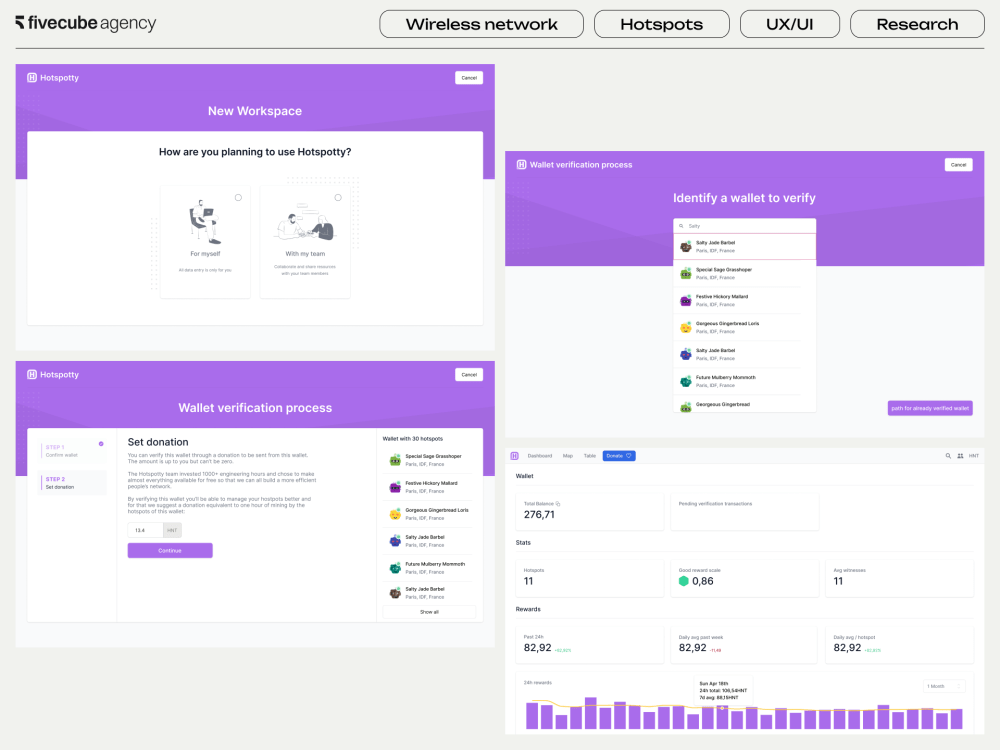Click the wallet search field
This screenshot has width=1000, height=750.
744,226
